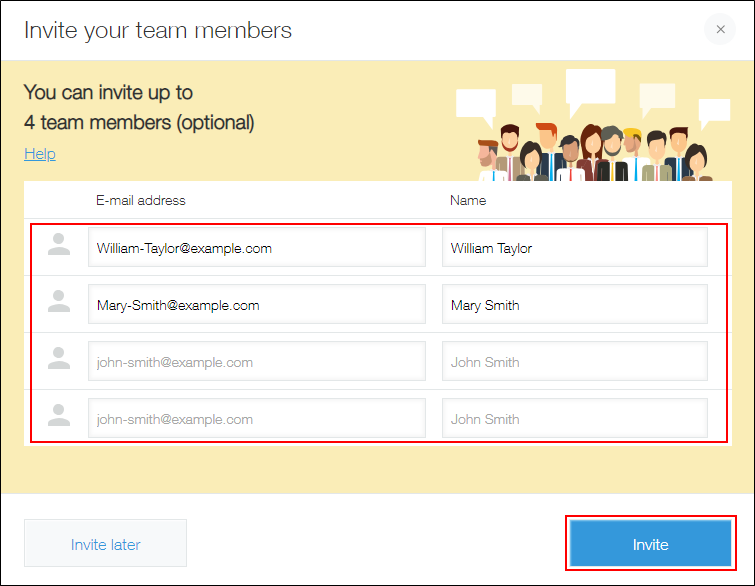This screenshot has width=755, height=586.
Task: Click the "Invite your team members" dialog title
Action: [x=158, y=30]
